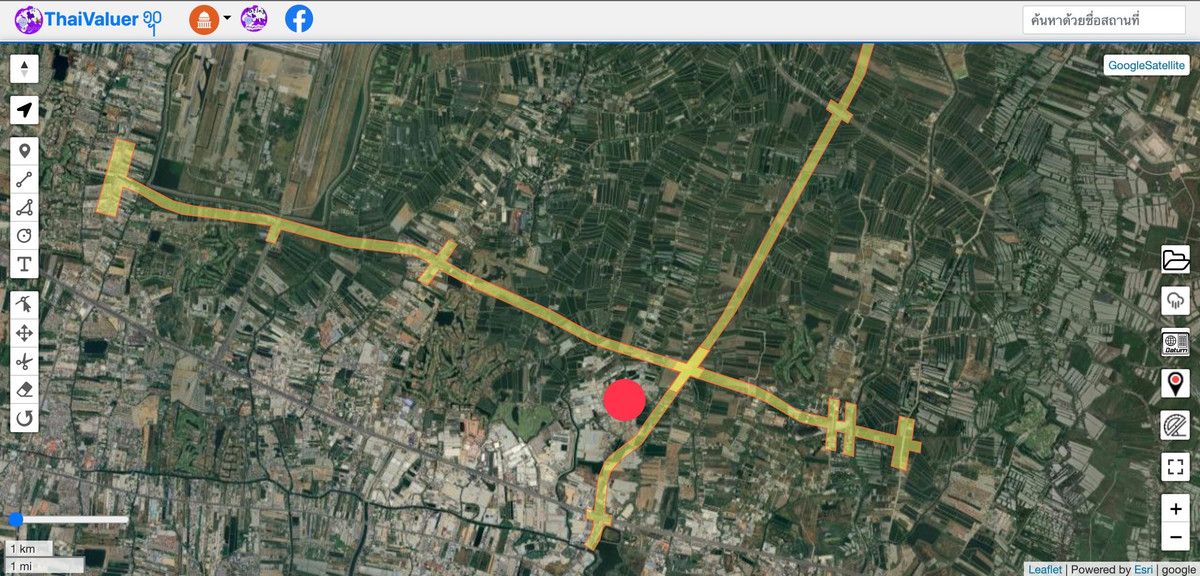Click the Leaflet attribution link
This screenshot has height=576, width=1200.
1044,569
